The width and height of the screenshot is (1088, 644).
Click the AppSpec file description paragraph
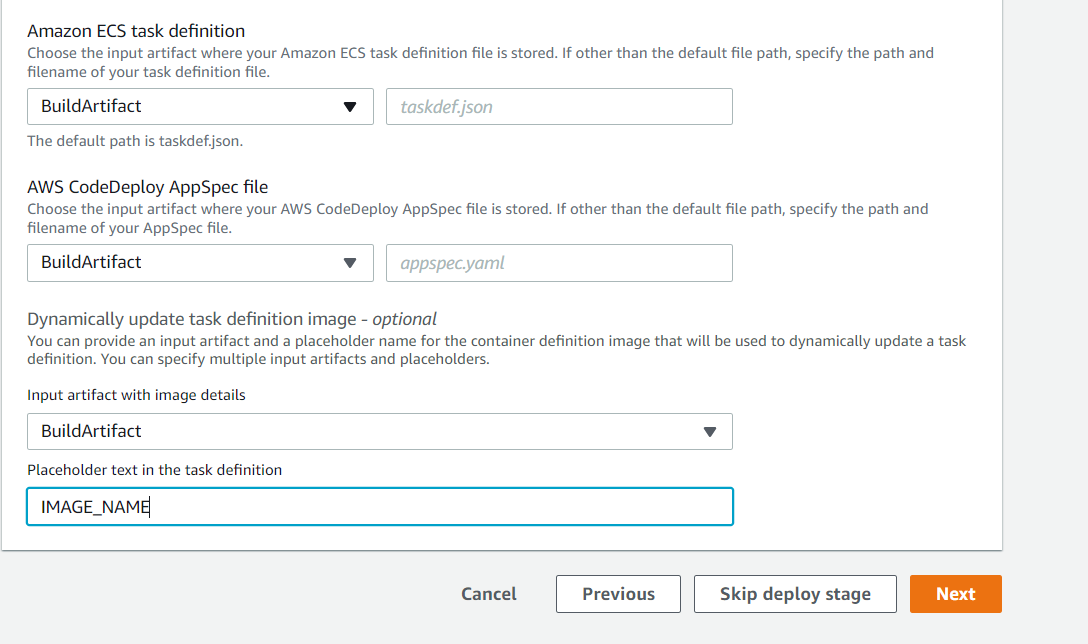[x=477, y=219]
